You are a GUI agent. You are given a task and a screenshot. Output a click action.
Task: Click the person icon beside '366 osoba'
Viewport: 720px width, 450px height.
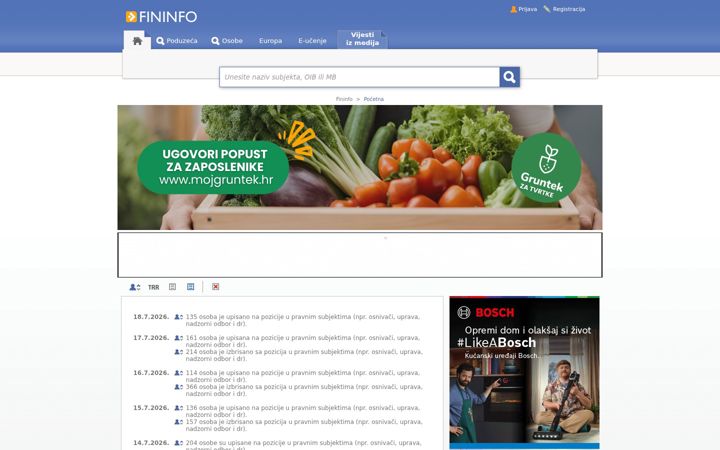pos(179,387)
